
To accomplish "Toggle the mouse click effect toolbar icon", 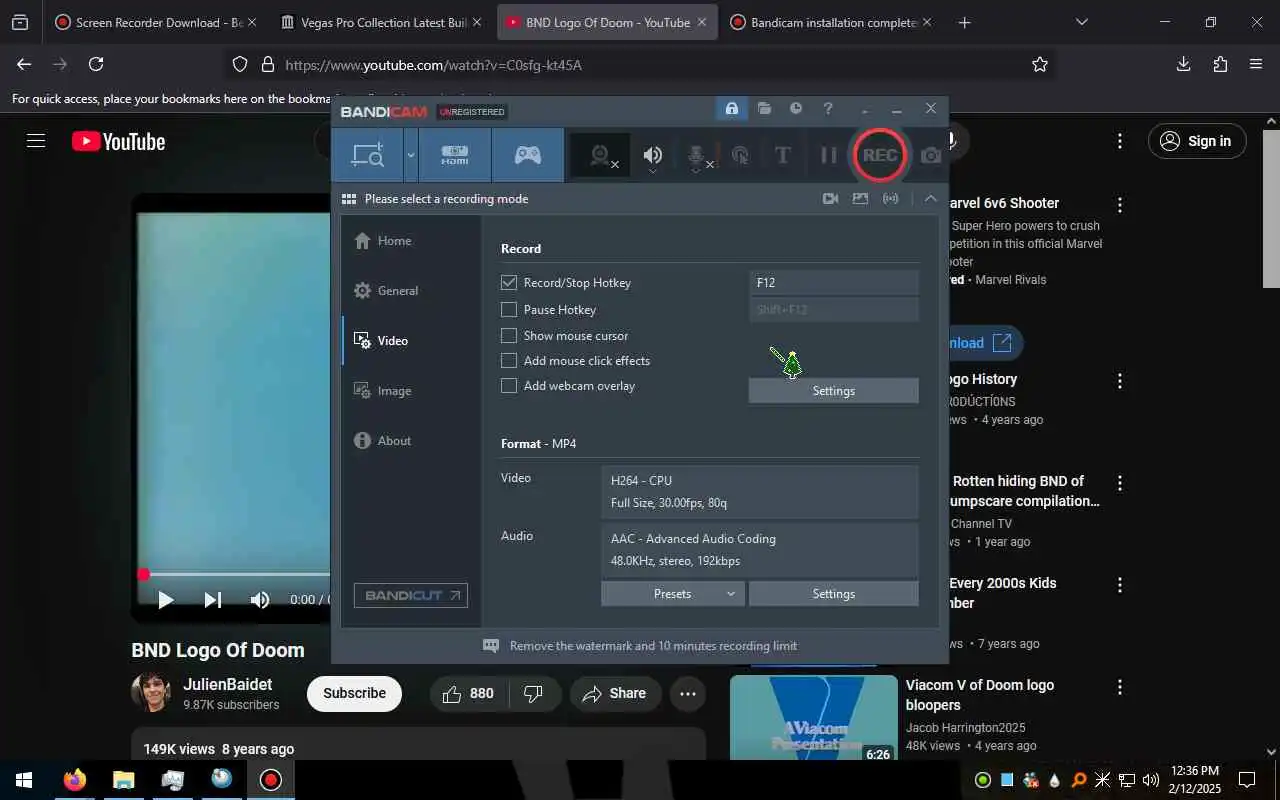I will point(740,155).
